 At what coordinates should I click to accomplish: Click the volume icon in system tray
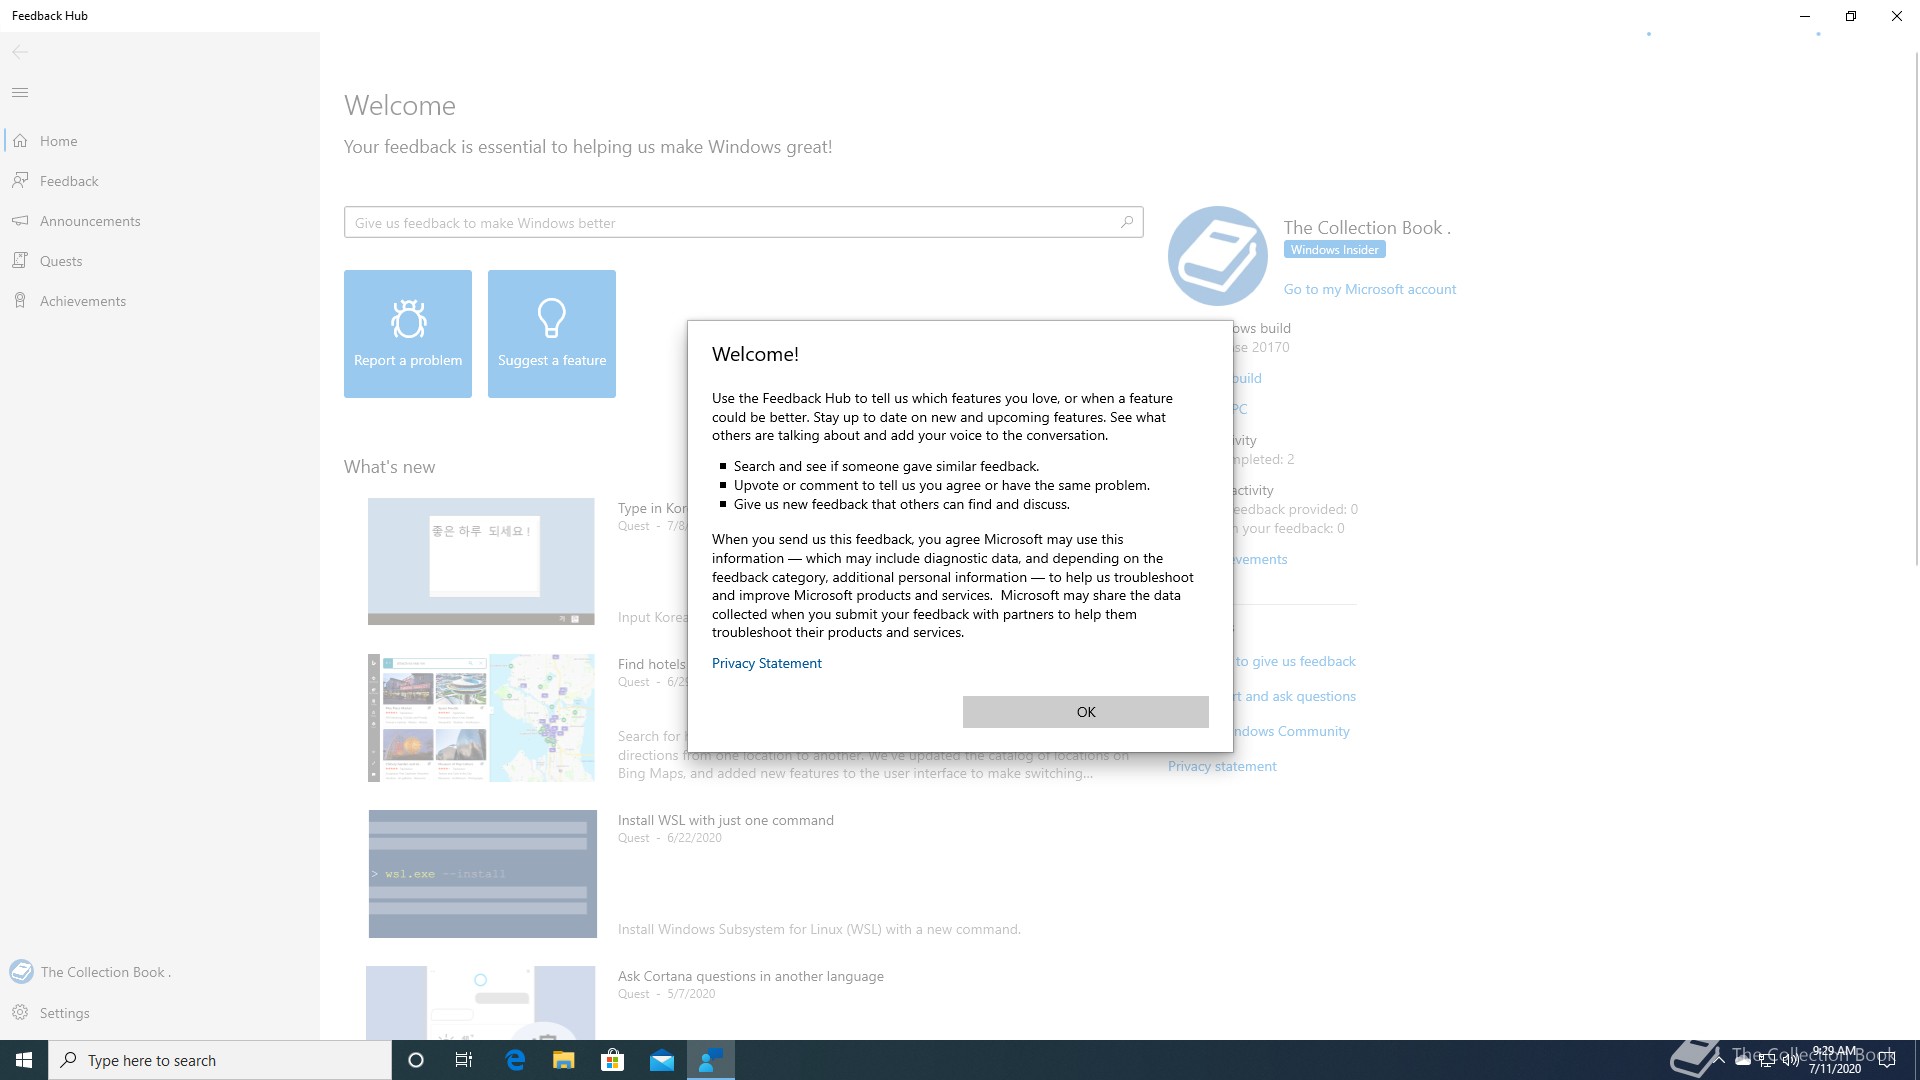(1790, 1060)
